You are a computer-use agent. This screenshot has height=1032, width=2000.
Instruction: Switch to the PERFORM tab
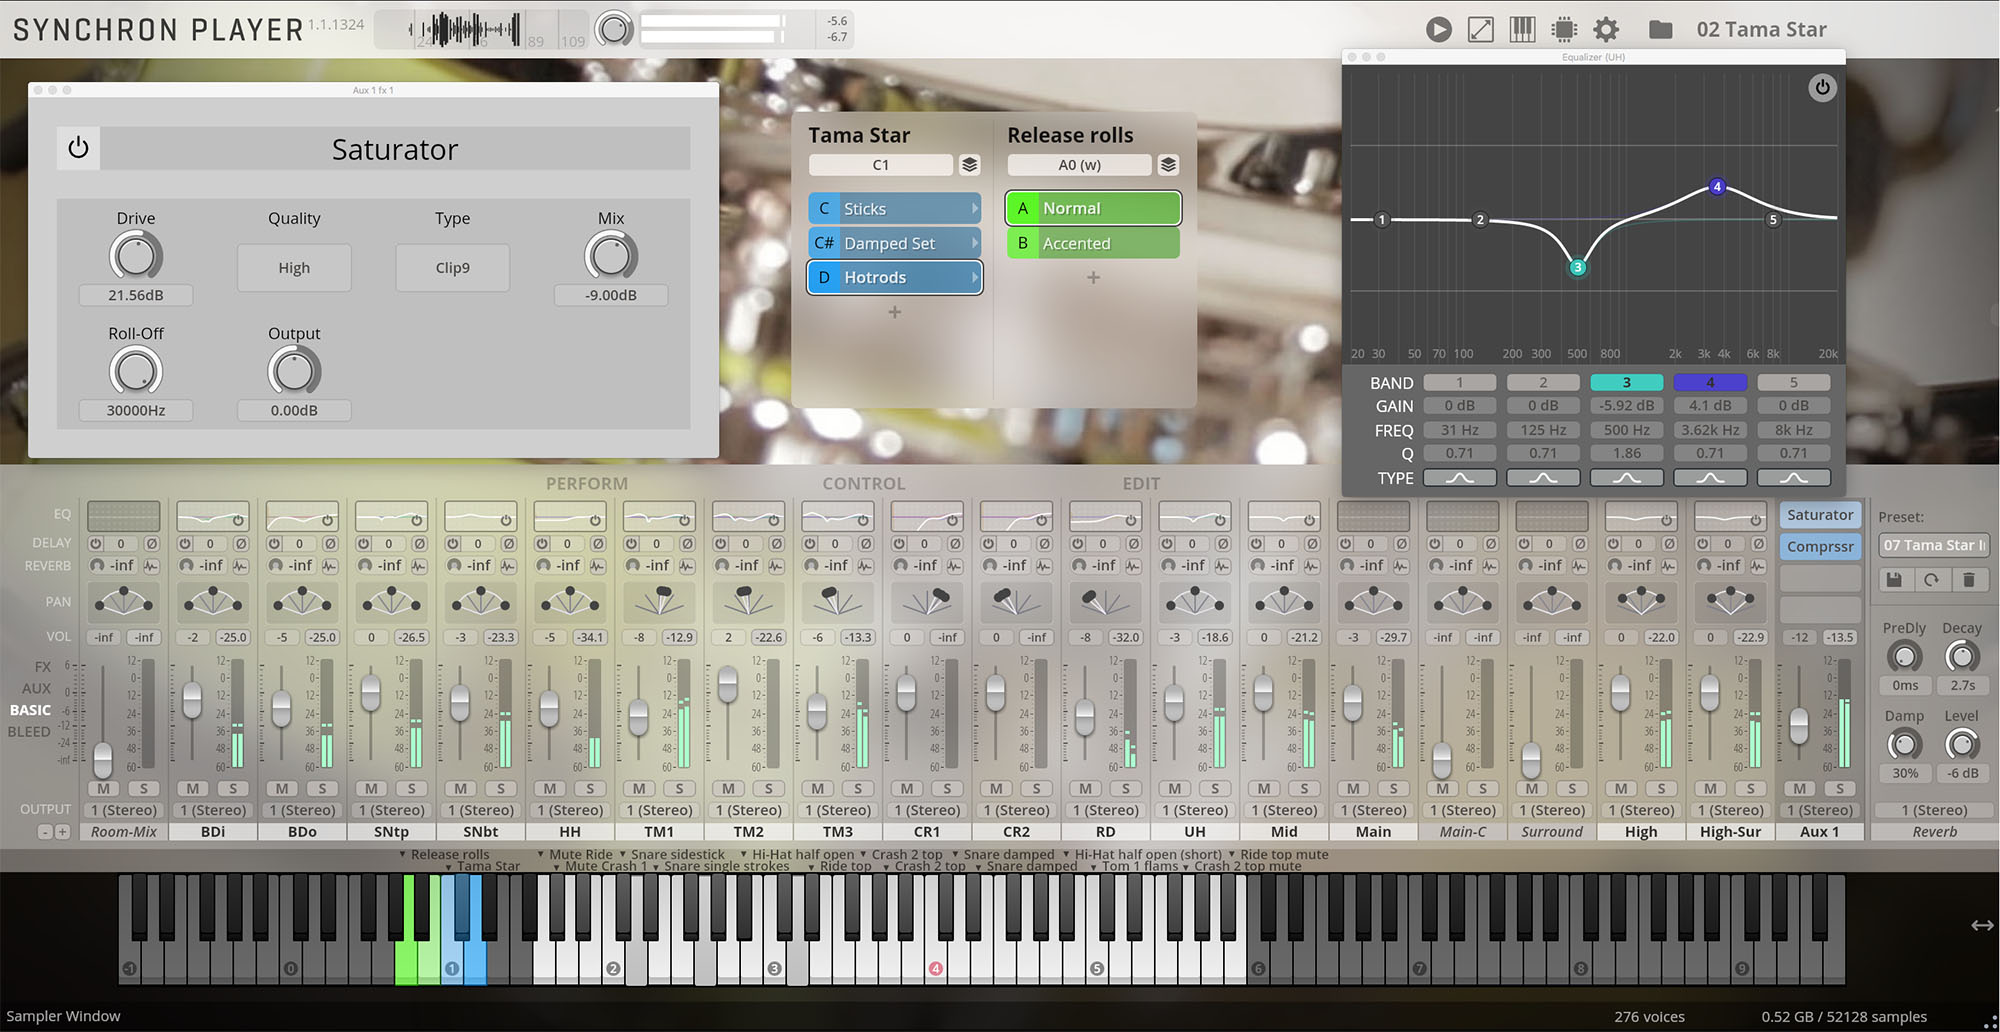(587, 483)
